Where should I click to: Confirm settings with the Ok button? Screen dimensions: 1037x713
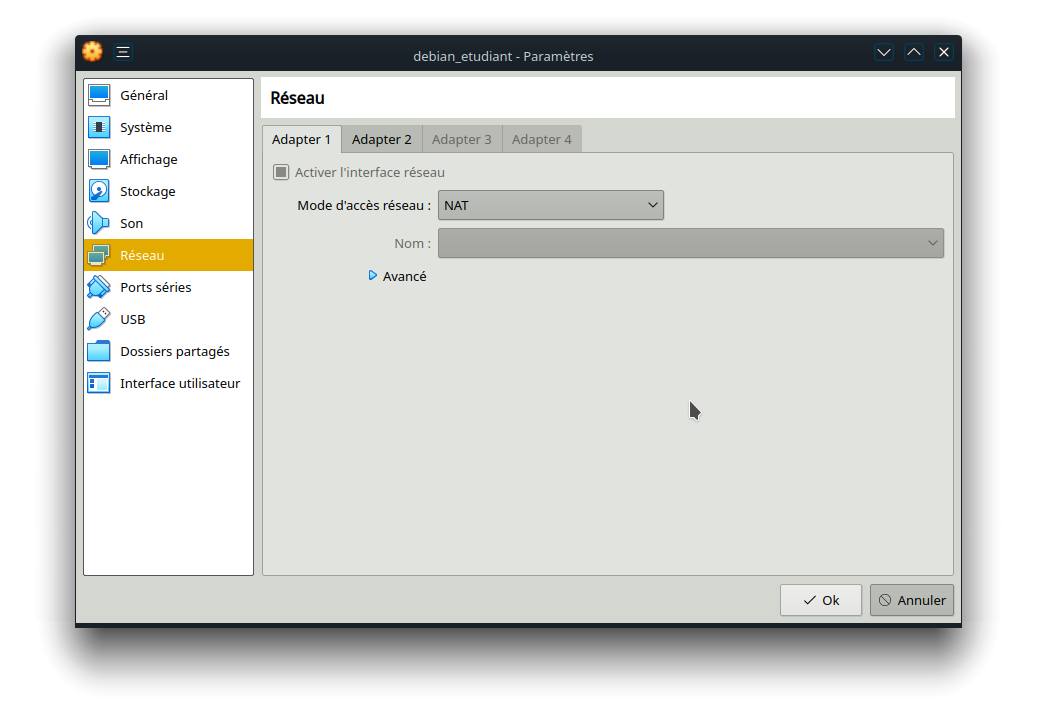coord(820,600)
